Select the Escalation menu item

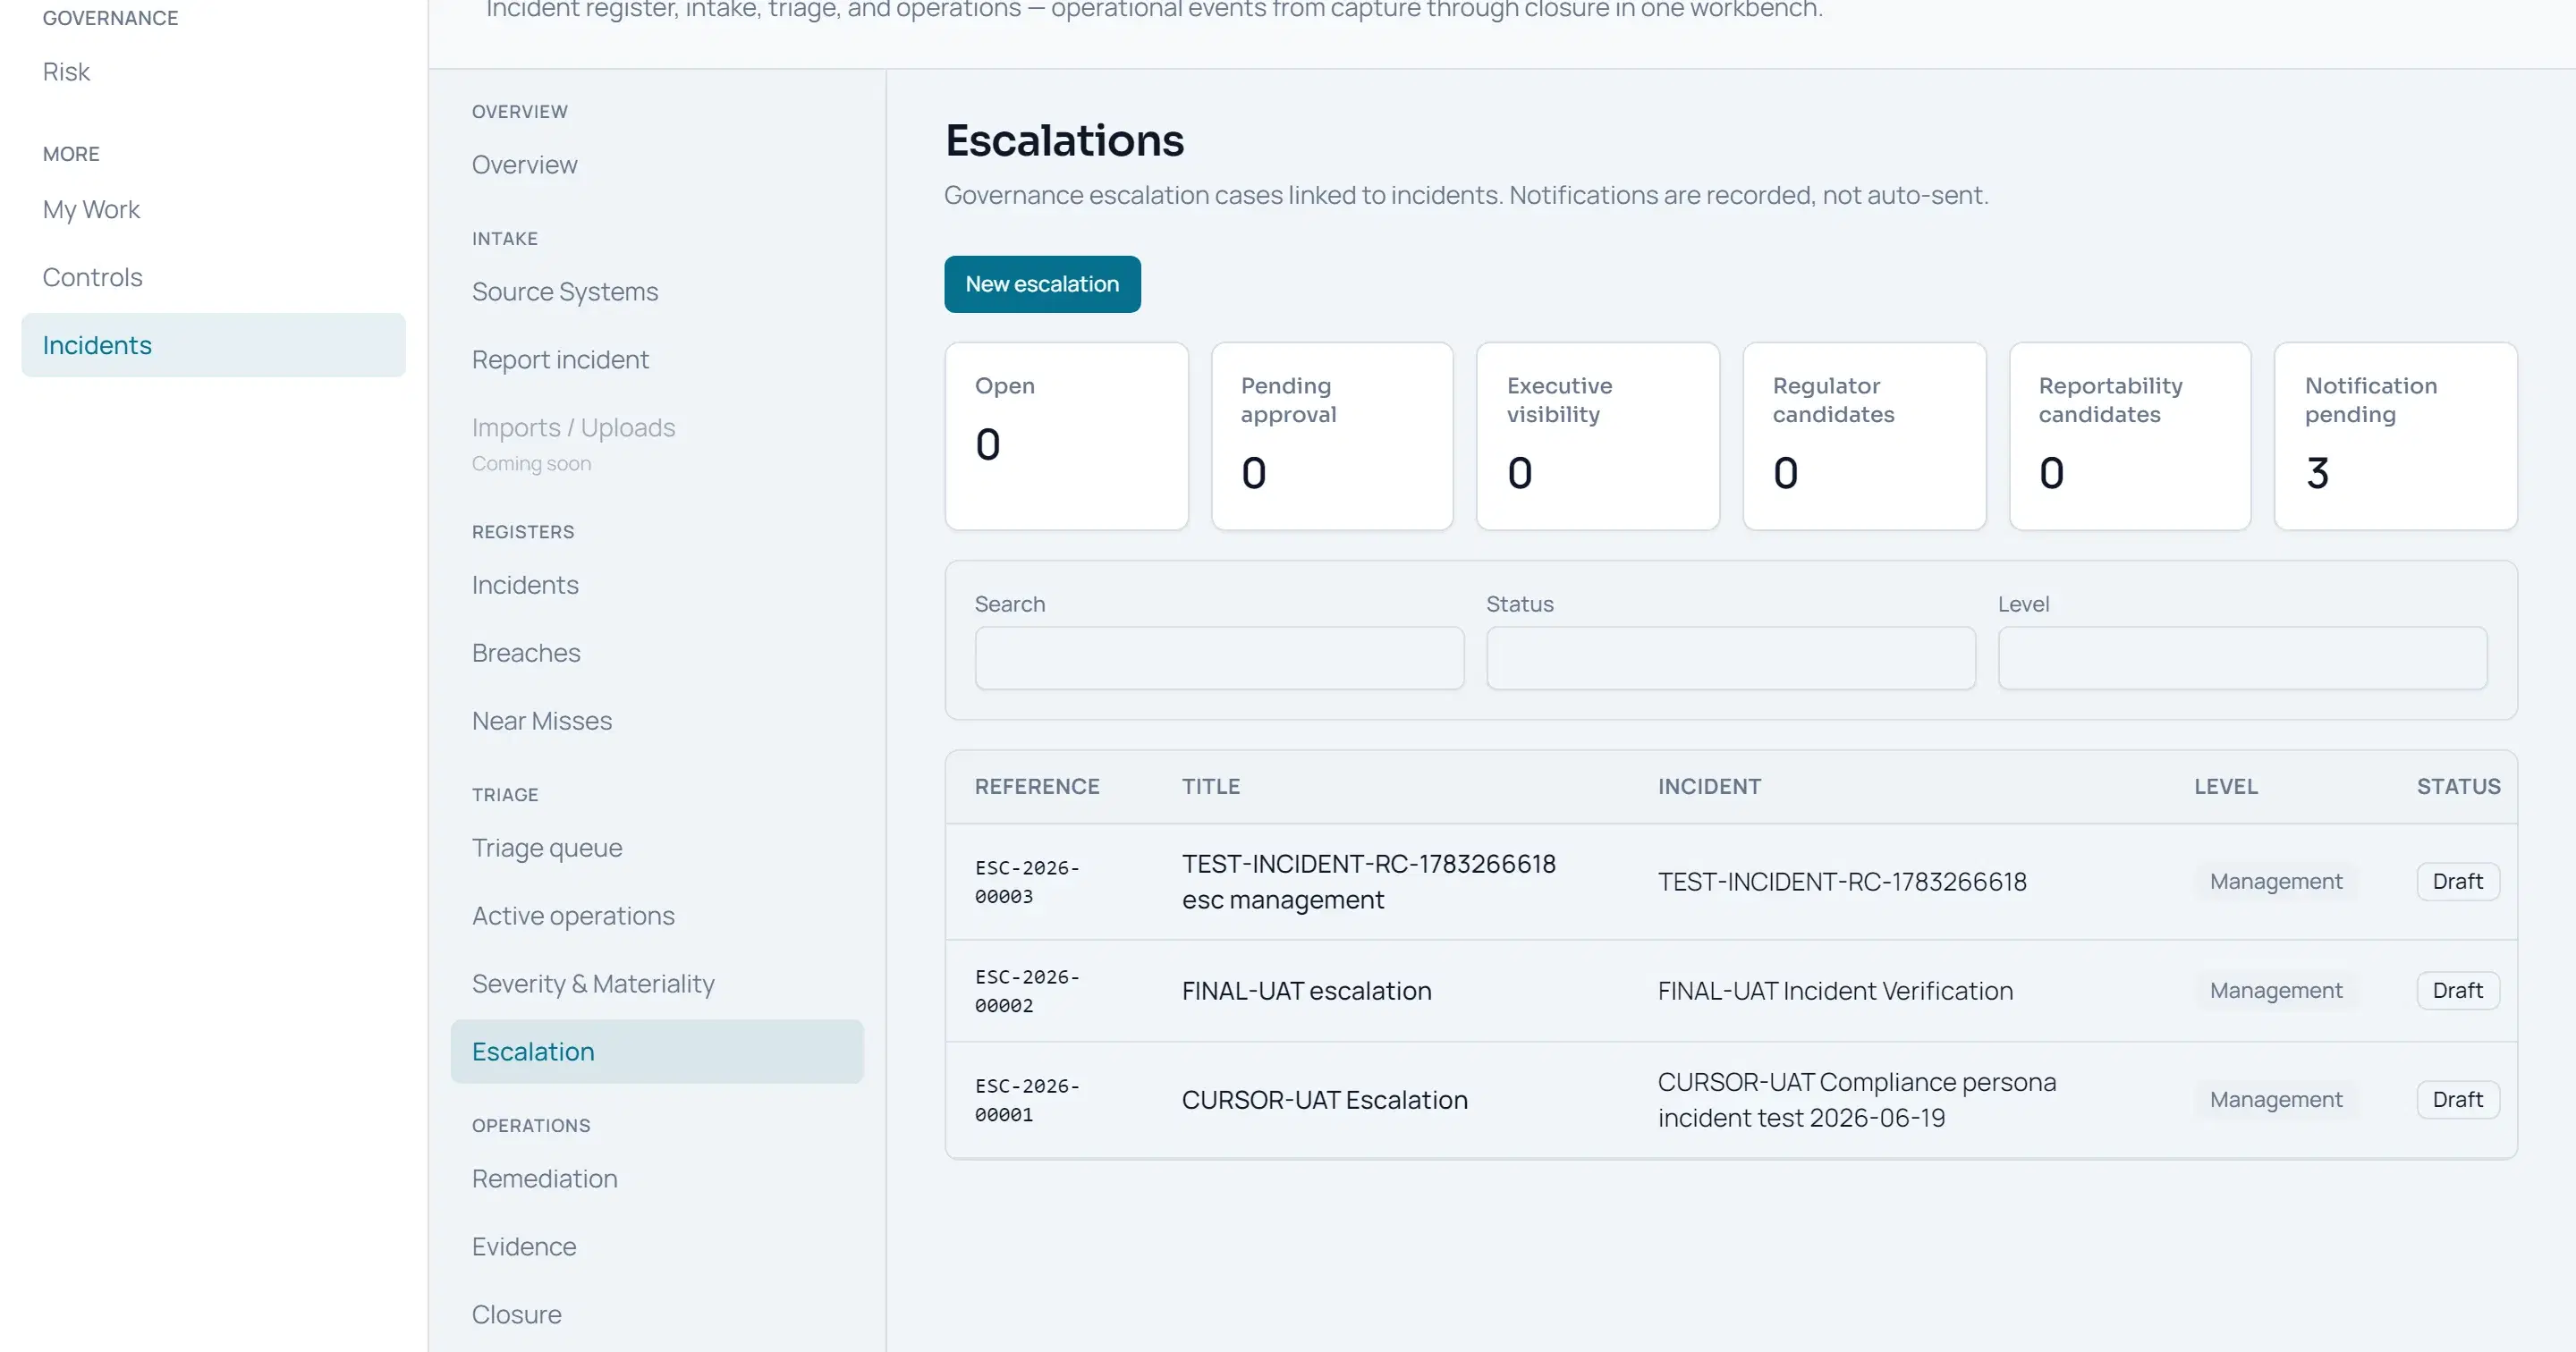pyautogui.click(x=657, y=1052)
